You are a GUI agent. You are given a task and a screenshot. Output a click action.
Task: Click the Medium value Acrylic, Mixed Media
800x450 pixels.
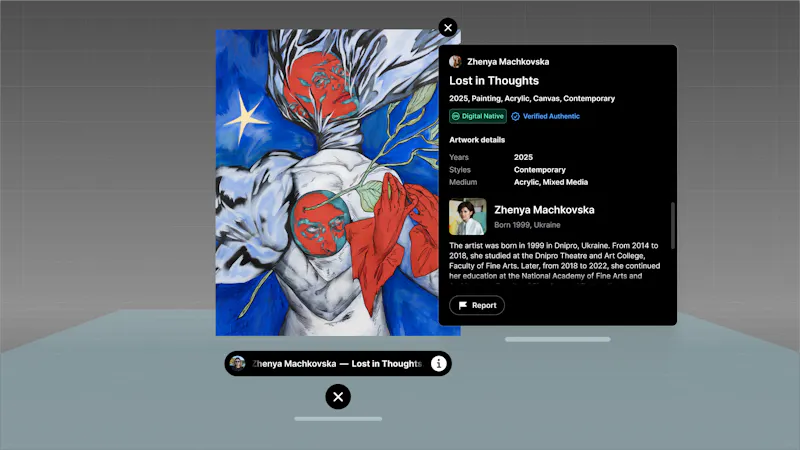[x=551, y=182]
